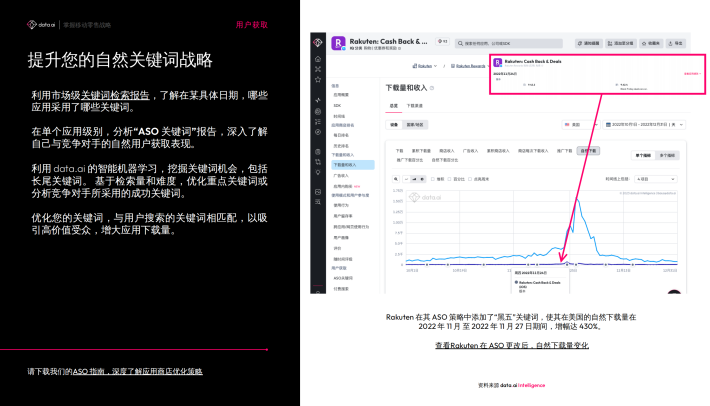The height and width of the screenshot is (406, 710).
Task: Open the date range picker dropdown
Action: (644, 124)
